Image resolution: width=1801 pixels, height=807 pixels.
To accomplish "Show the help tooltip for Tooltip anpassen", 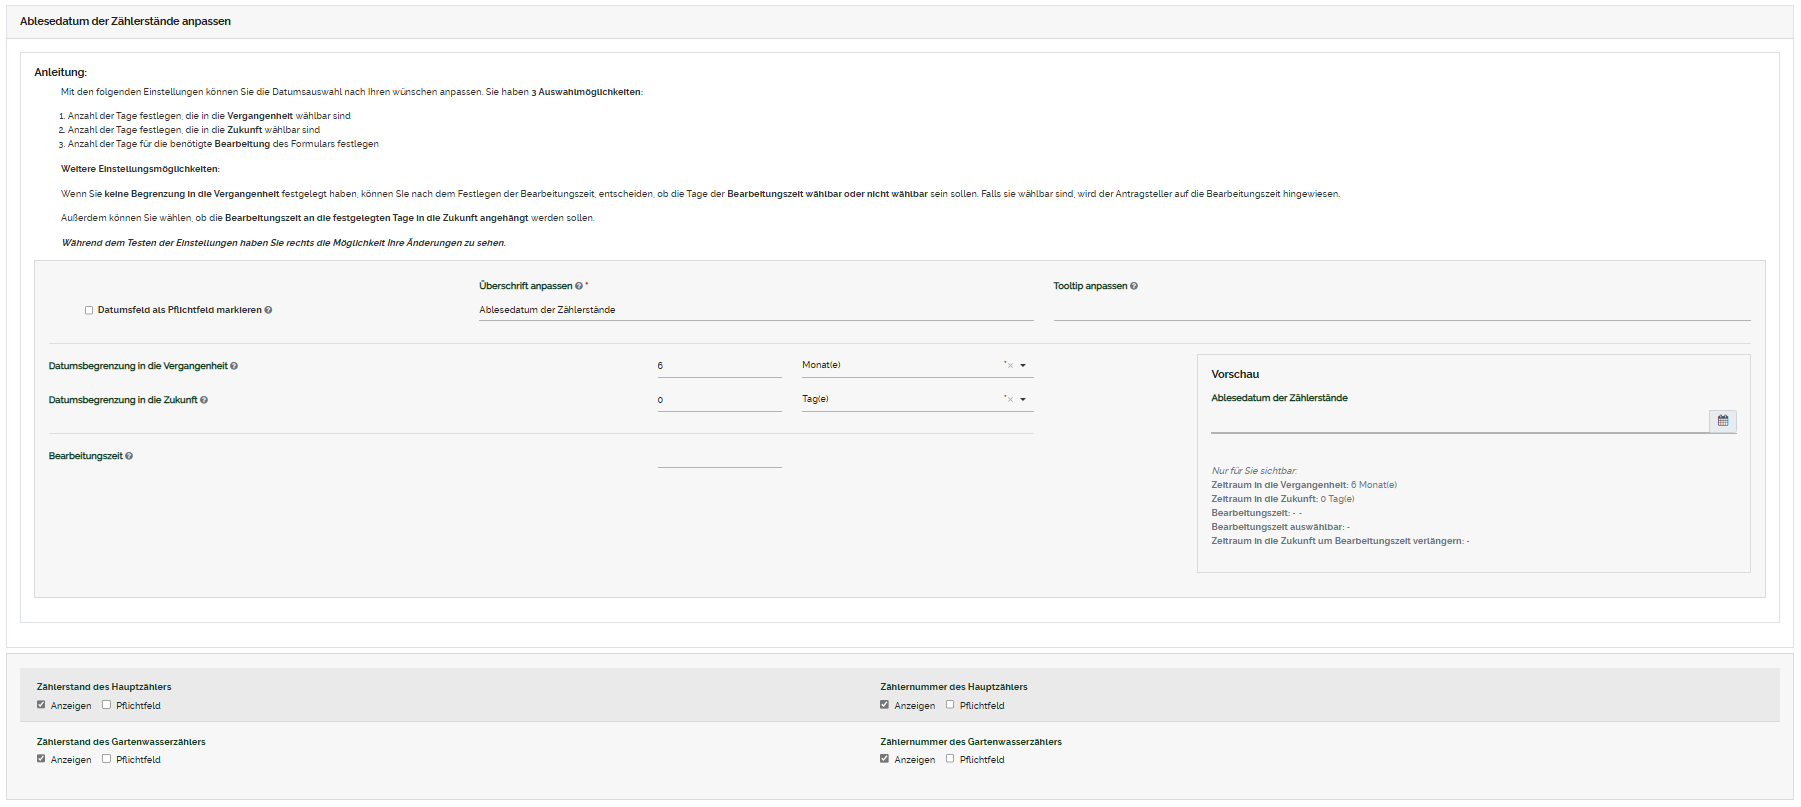I will click(1133, 286).
